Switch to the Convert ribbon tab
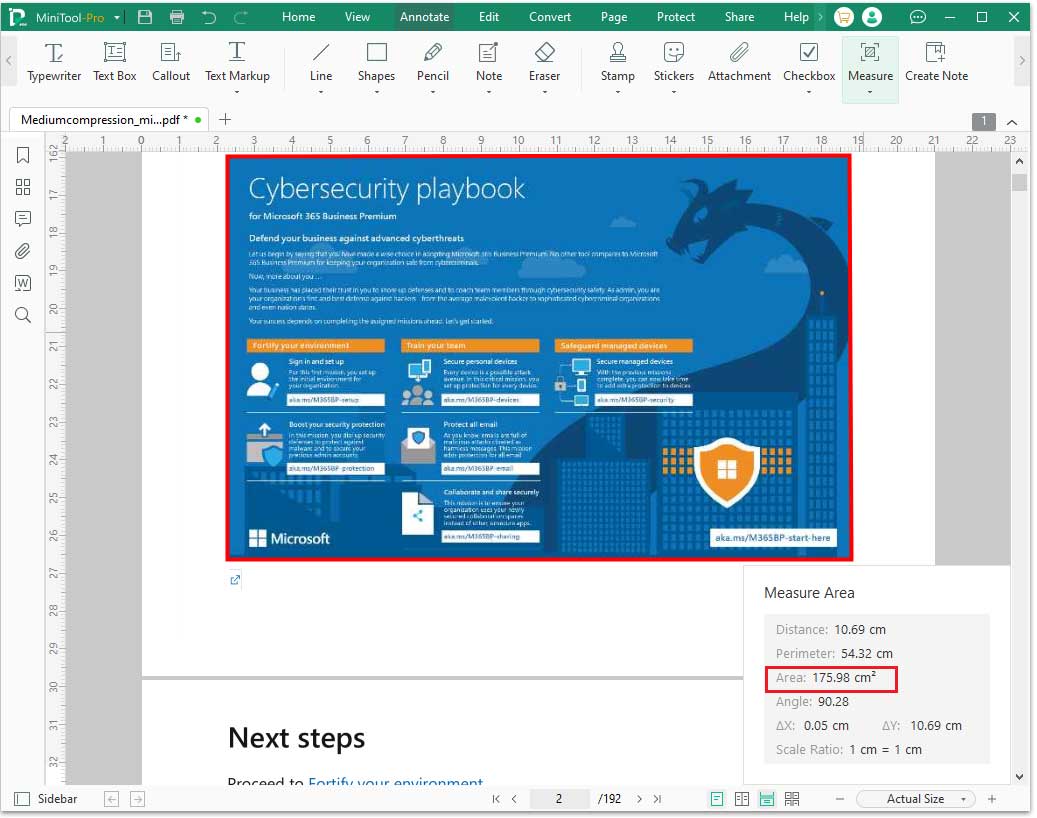Screen dimensions: 1037x818 coord(550,16)
